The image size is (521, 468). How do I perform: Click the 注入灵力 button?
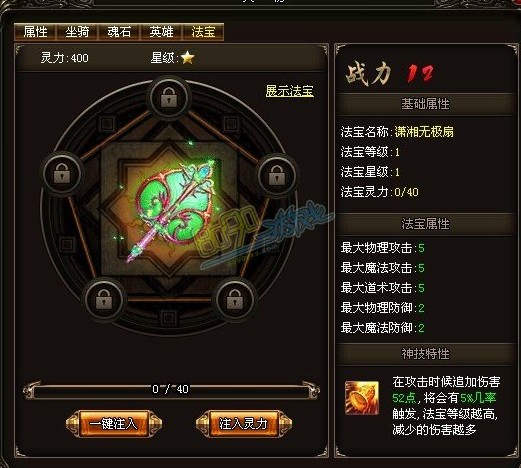(x=244, y=424)
